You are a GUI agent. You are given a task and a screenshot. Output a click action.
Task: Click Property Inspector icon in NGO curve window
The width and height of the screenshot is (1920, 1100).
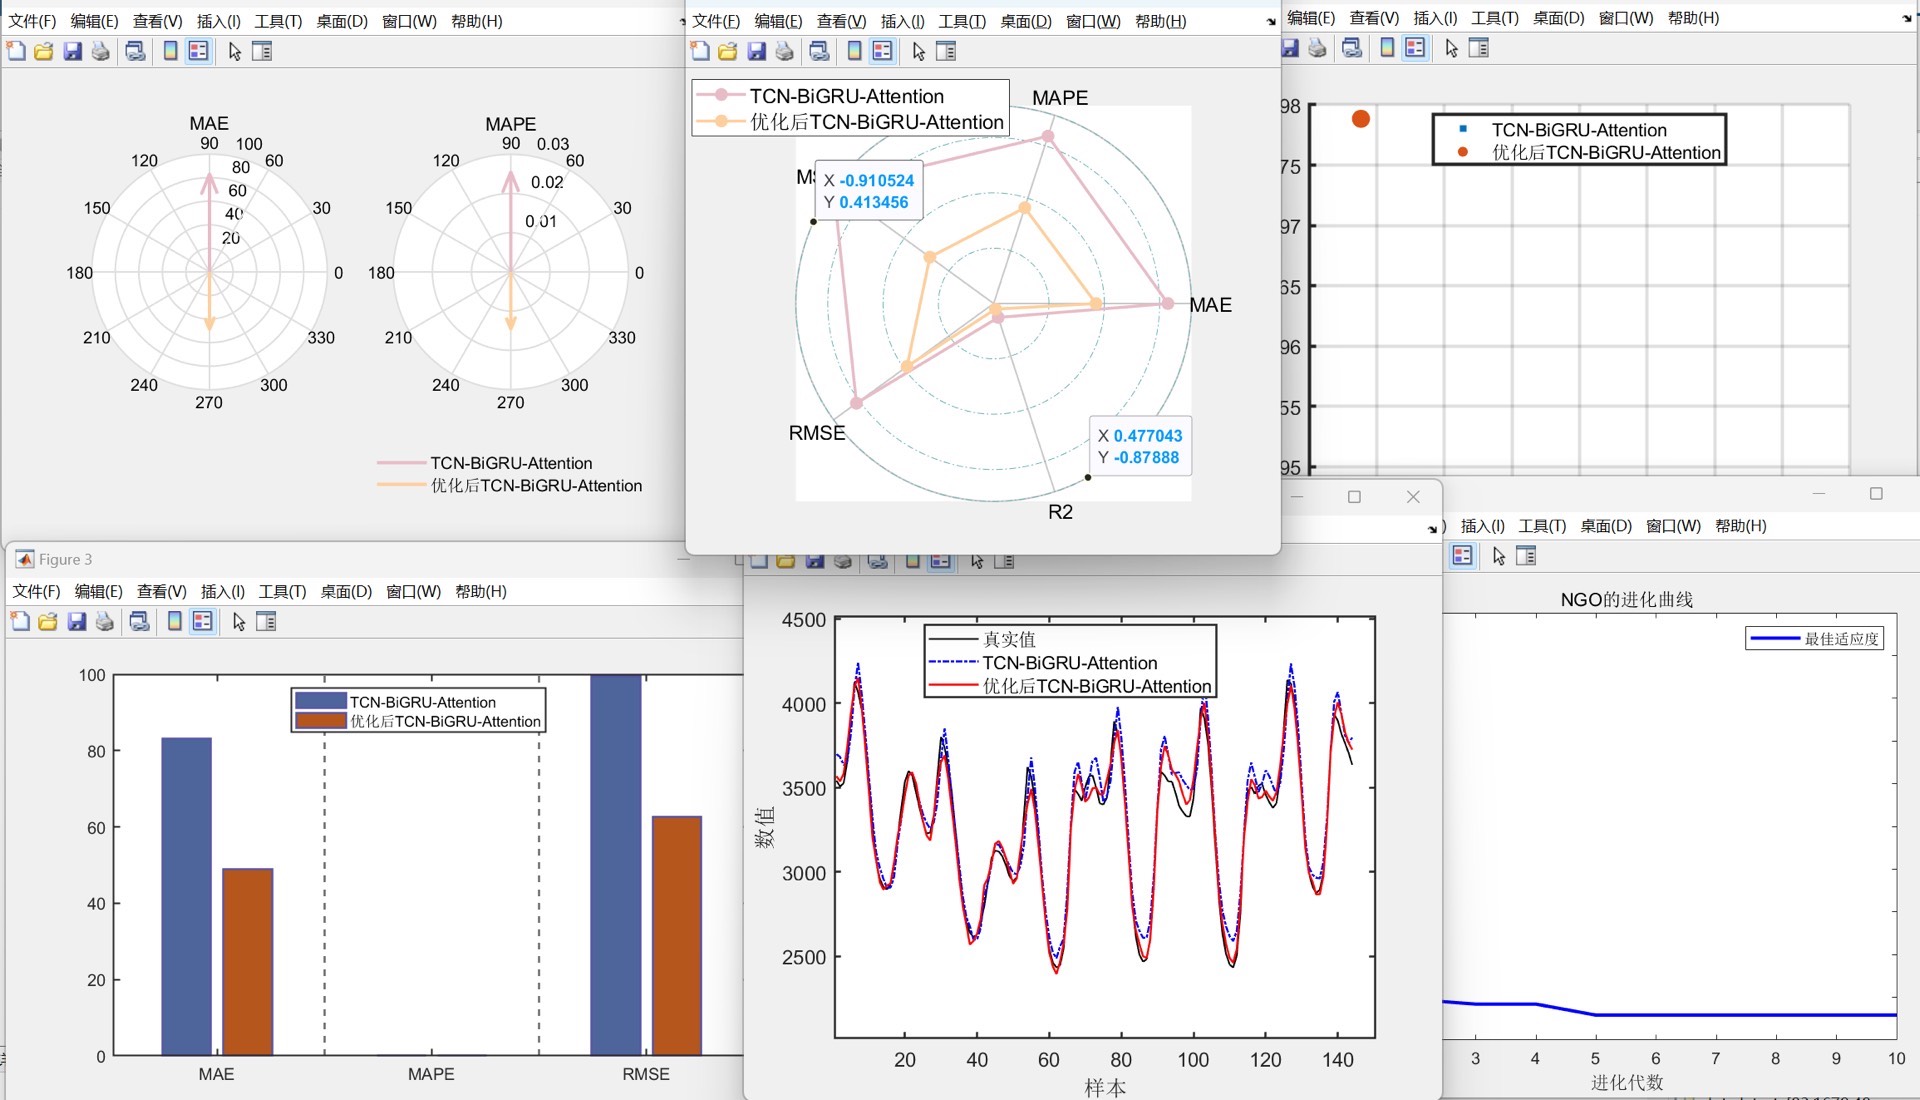click(x=1526, y=556)
